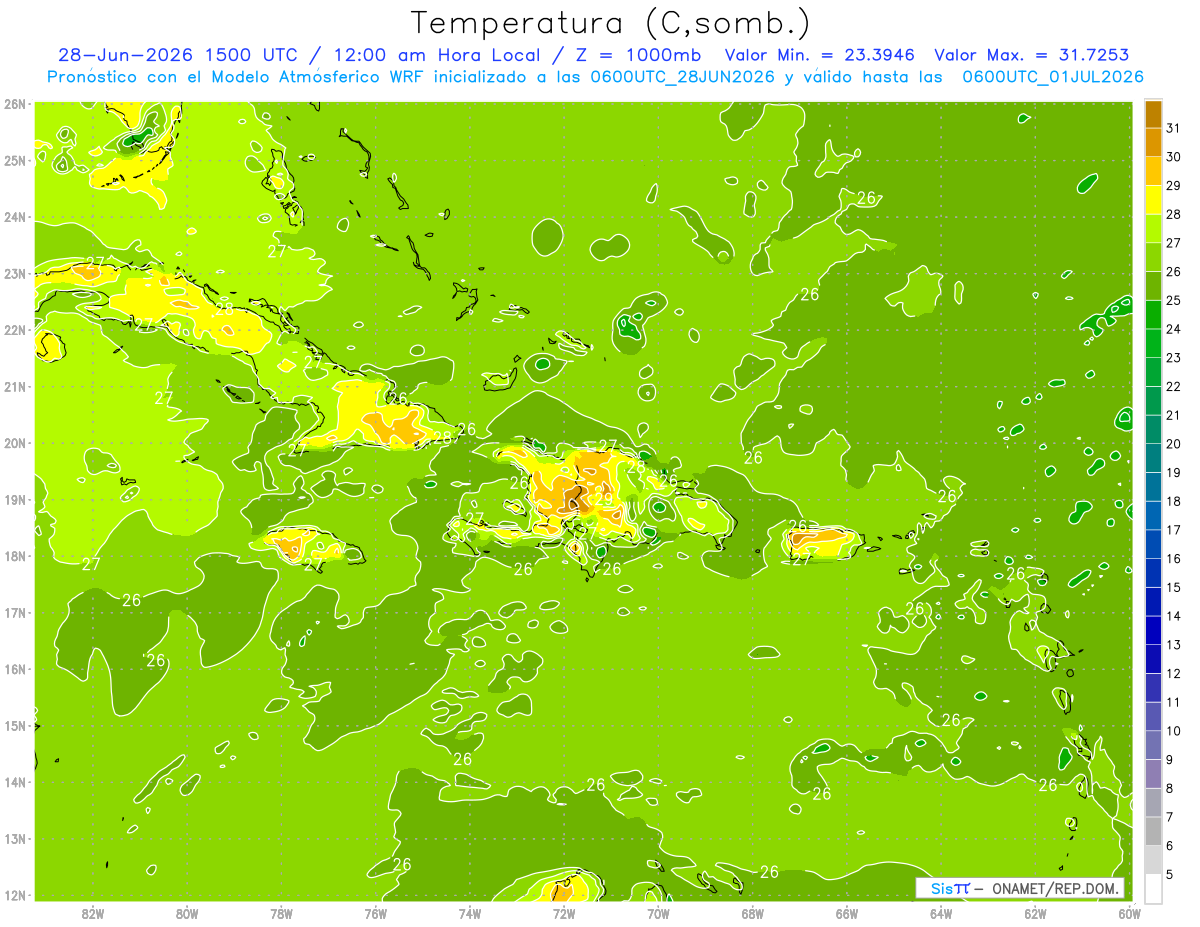
Task: Click the '66W' longitude axis label
Action: 847,913
